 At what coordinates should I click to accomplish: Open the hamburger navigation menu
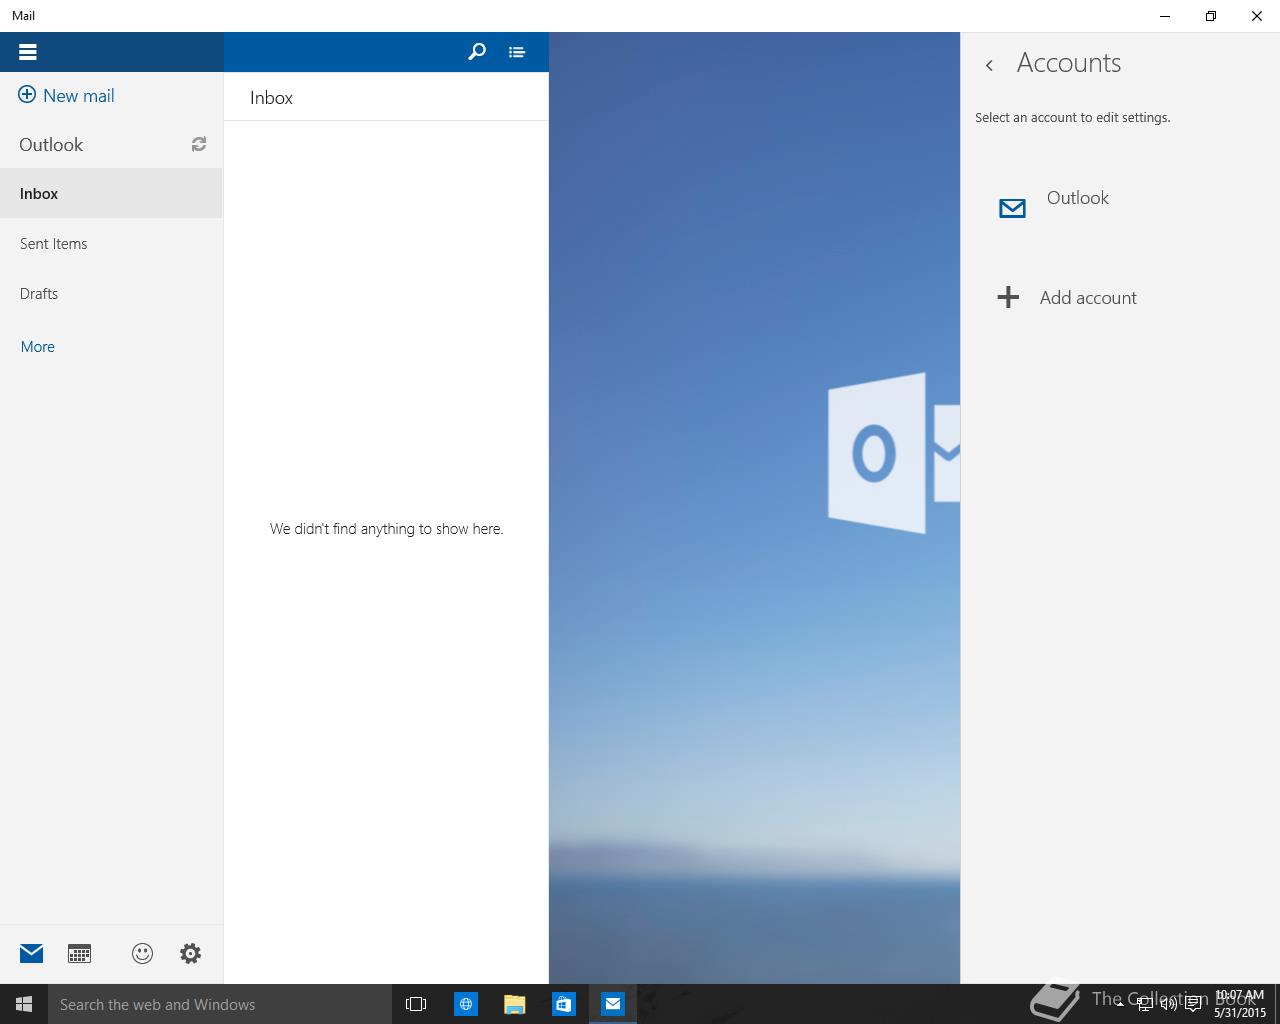tap(27, 52)
